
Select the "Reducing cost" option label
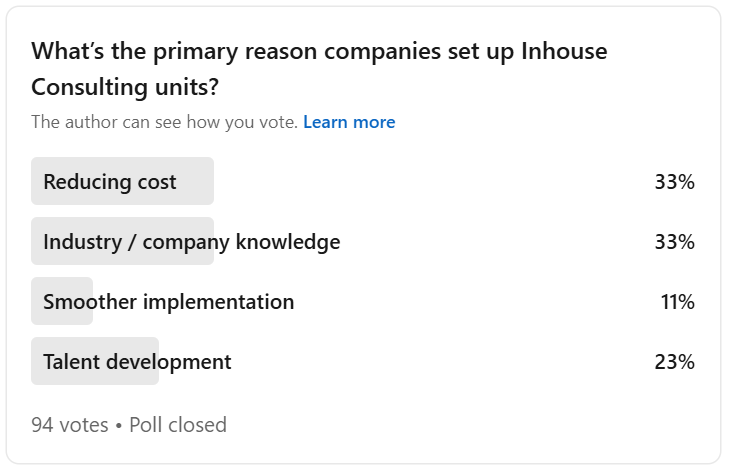(110, 182)
